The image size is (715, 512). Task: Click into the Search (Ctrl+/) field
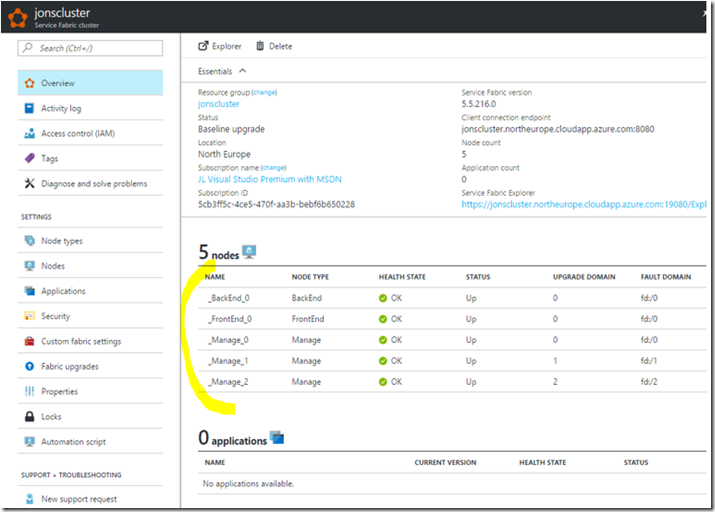(90, 48)
